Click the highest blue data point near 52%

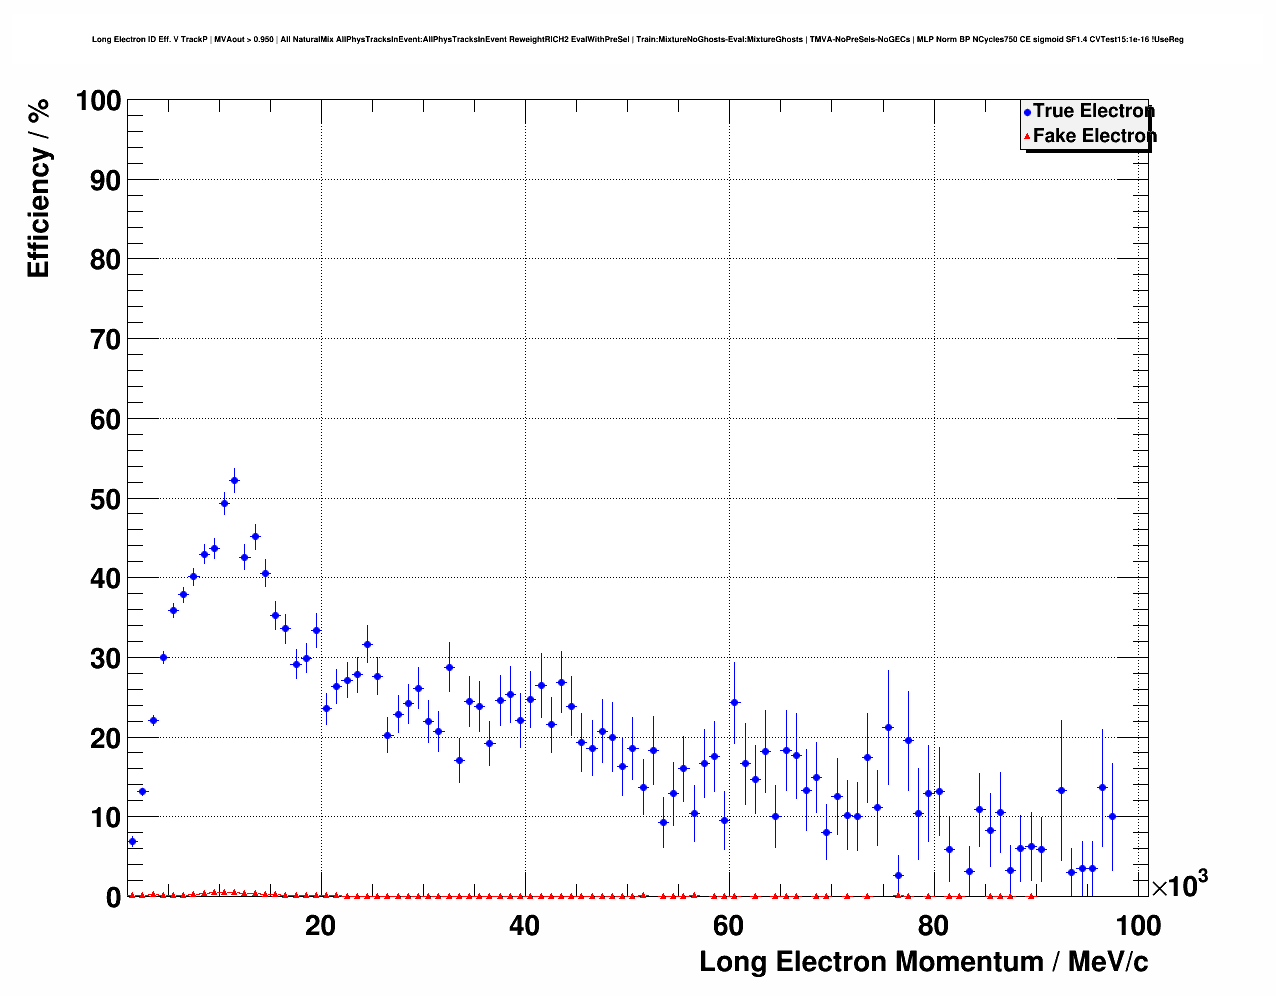pos(234,480)
